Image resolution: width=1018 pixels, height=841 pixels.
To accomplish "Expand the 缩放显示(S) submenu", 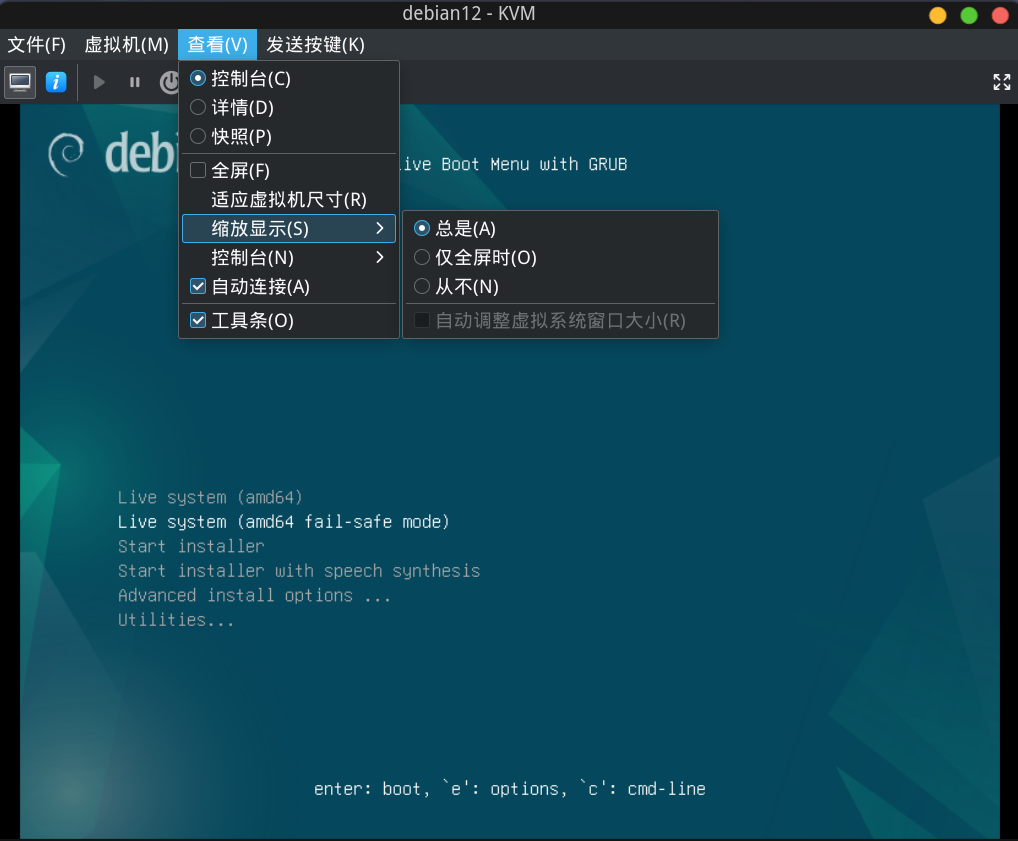I will coord(289,229).
